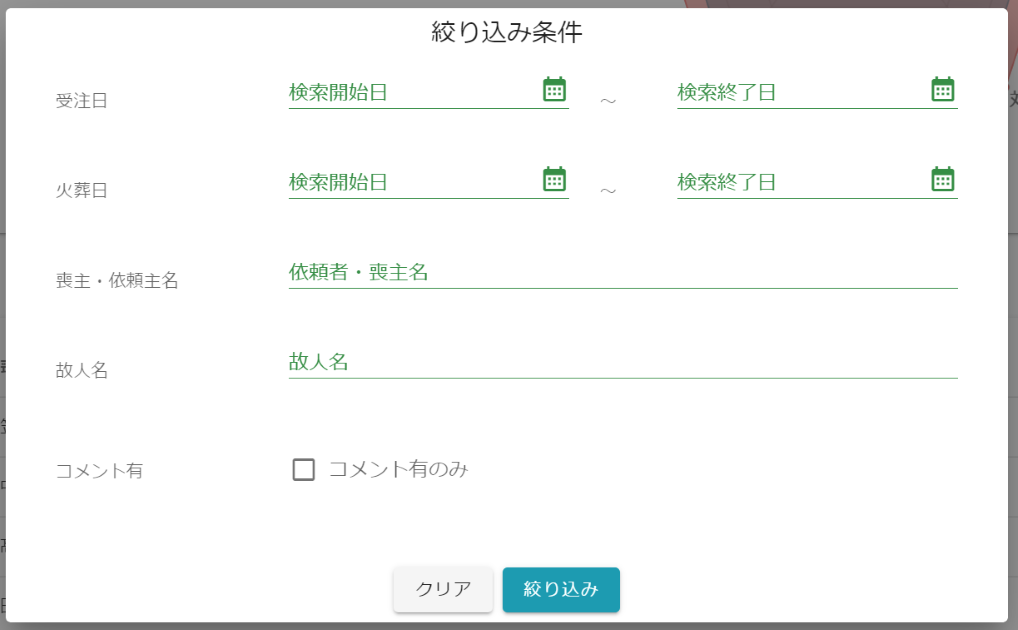
Task: Click the 火葬日 row label
Action: pyautogui.click(x=82, y=191)
